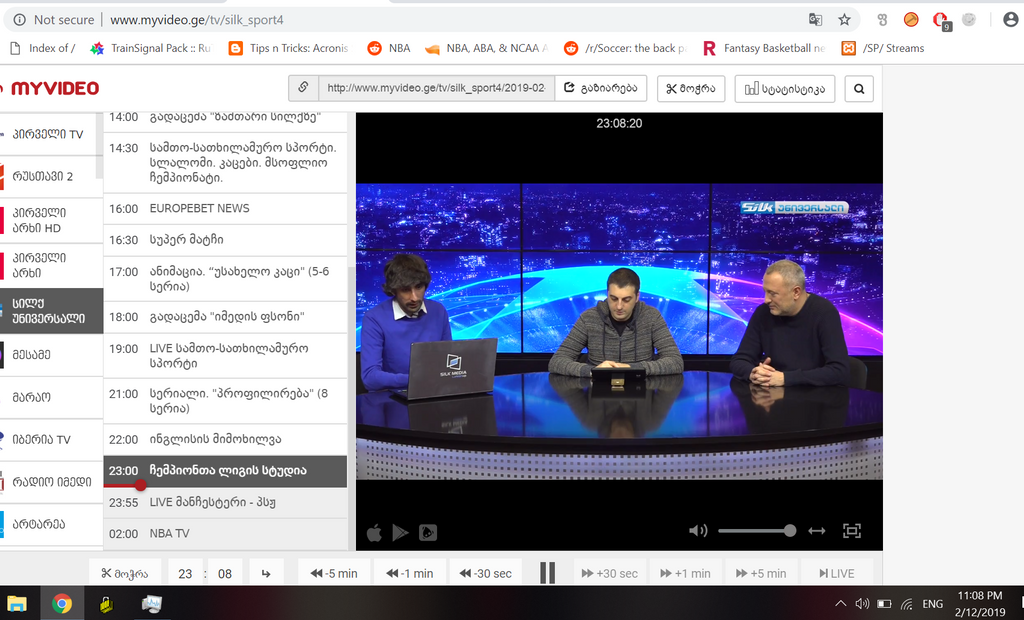
Task: Select მარაო channel
Action: coord(51,397)
